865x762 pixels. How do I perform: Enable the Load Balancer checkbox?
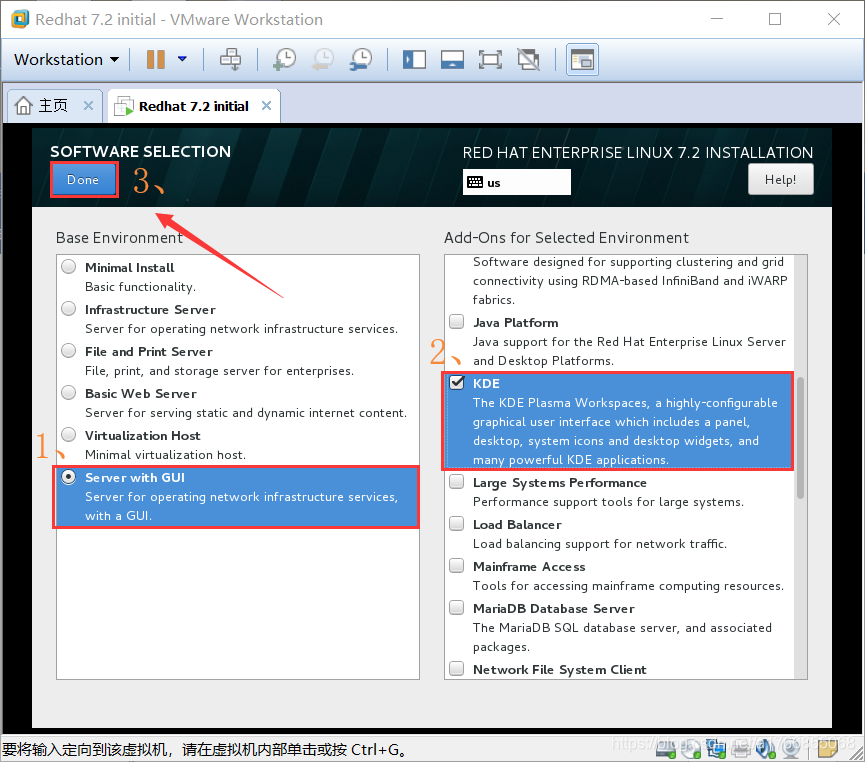tap(457, 523)
